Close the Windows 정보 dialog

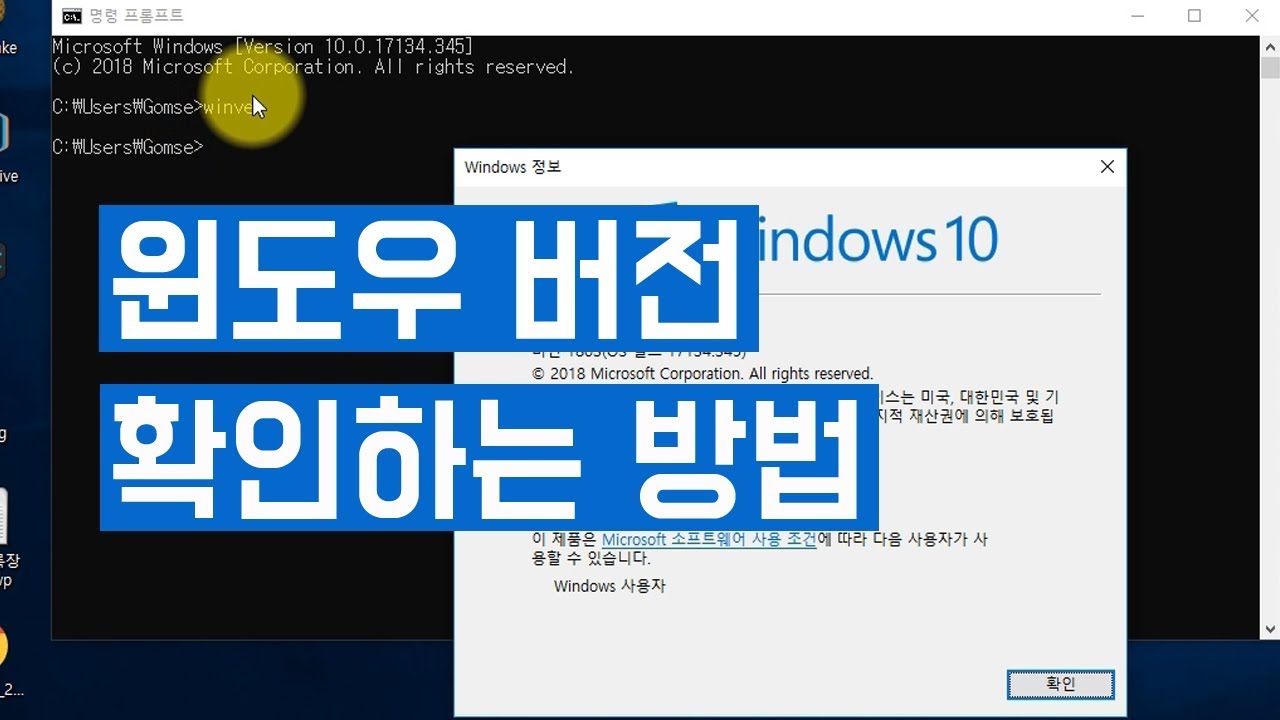1107,167
